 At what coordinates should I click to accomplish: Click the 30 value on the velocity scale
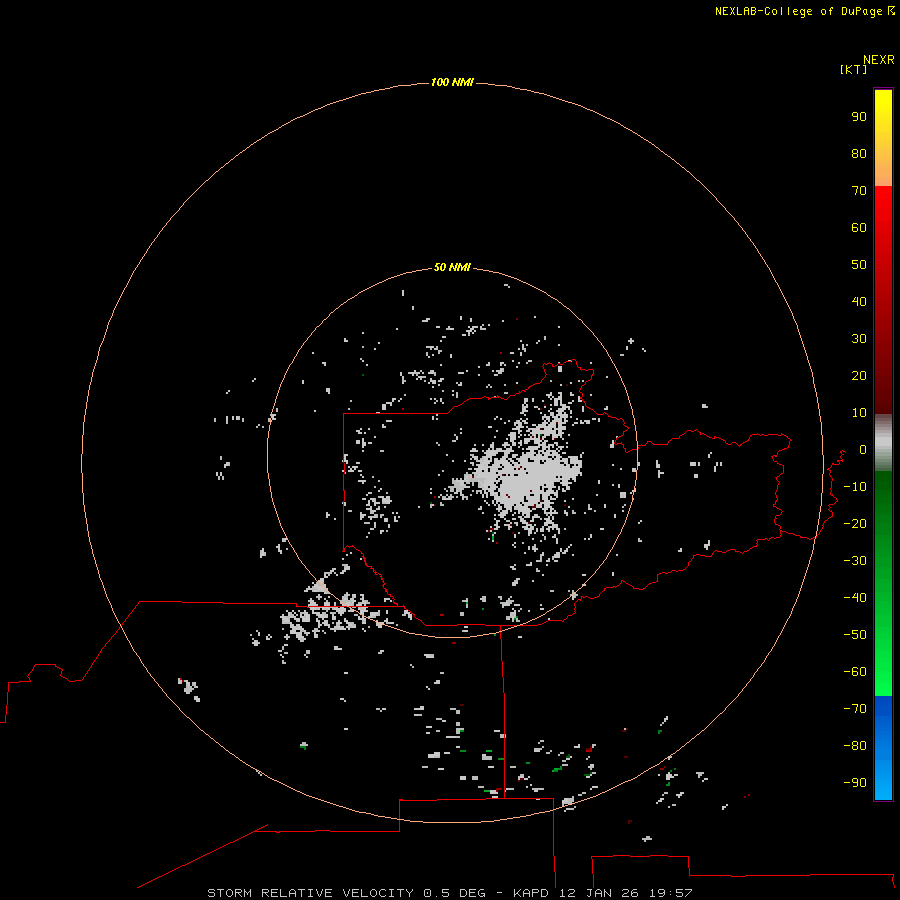coord(859,339)
